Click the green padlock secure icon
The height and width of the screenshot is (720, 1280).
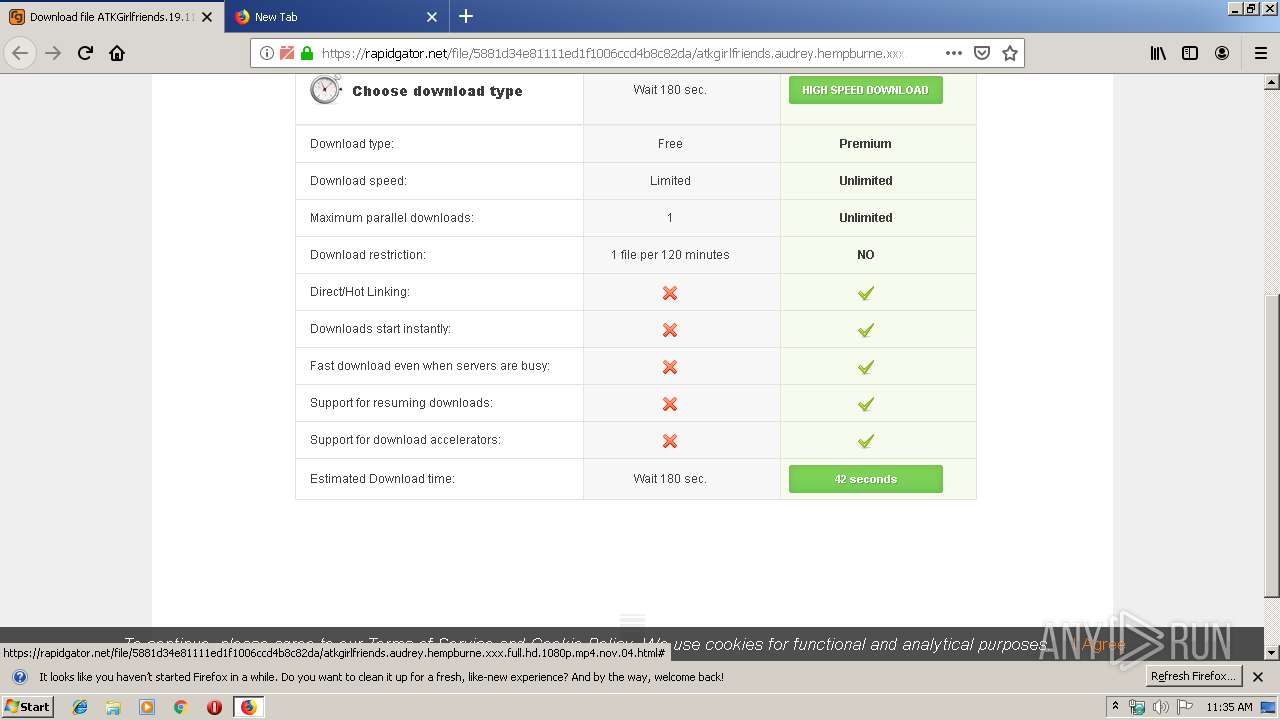coord(307,53)
